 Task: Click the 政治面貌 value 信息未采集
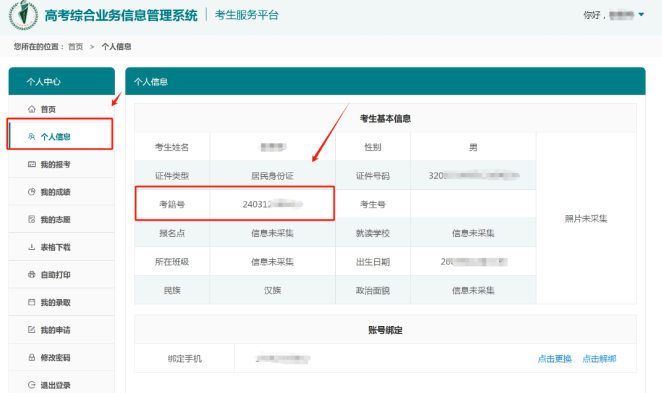click(x=473, y=290)
